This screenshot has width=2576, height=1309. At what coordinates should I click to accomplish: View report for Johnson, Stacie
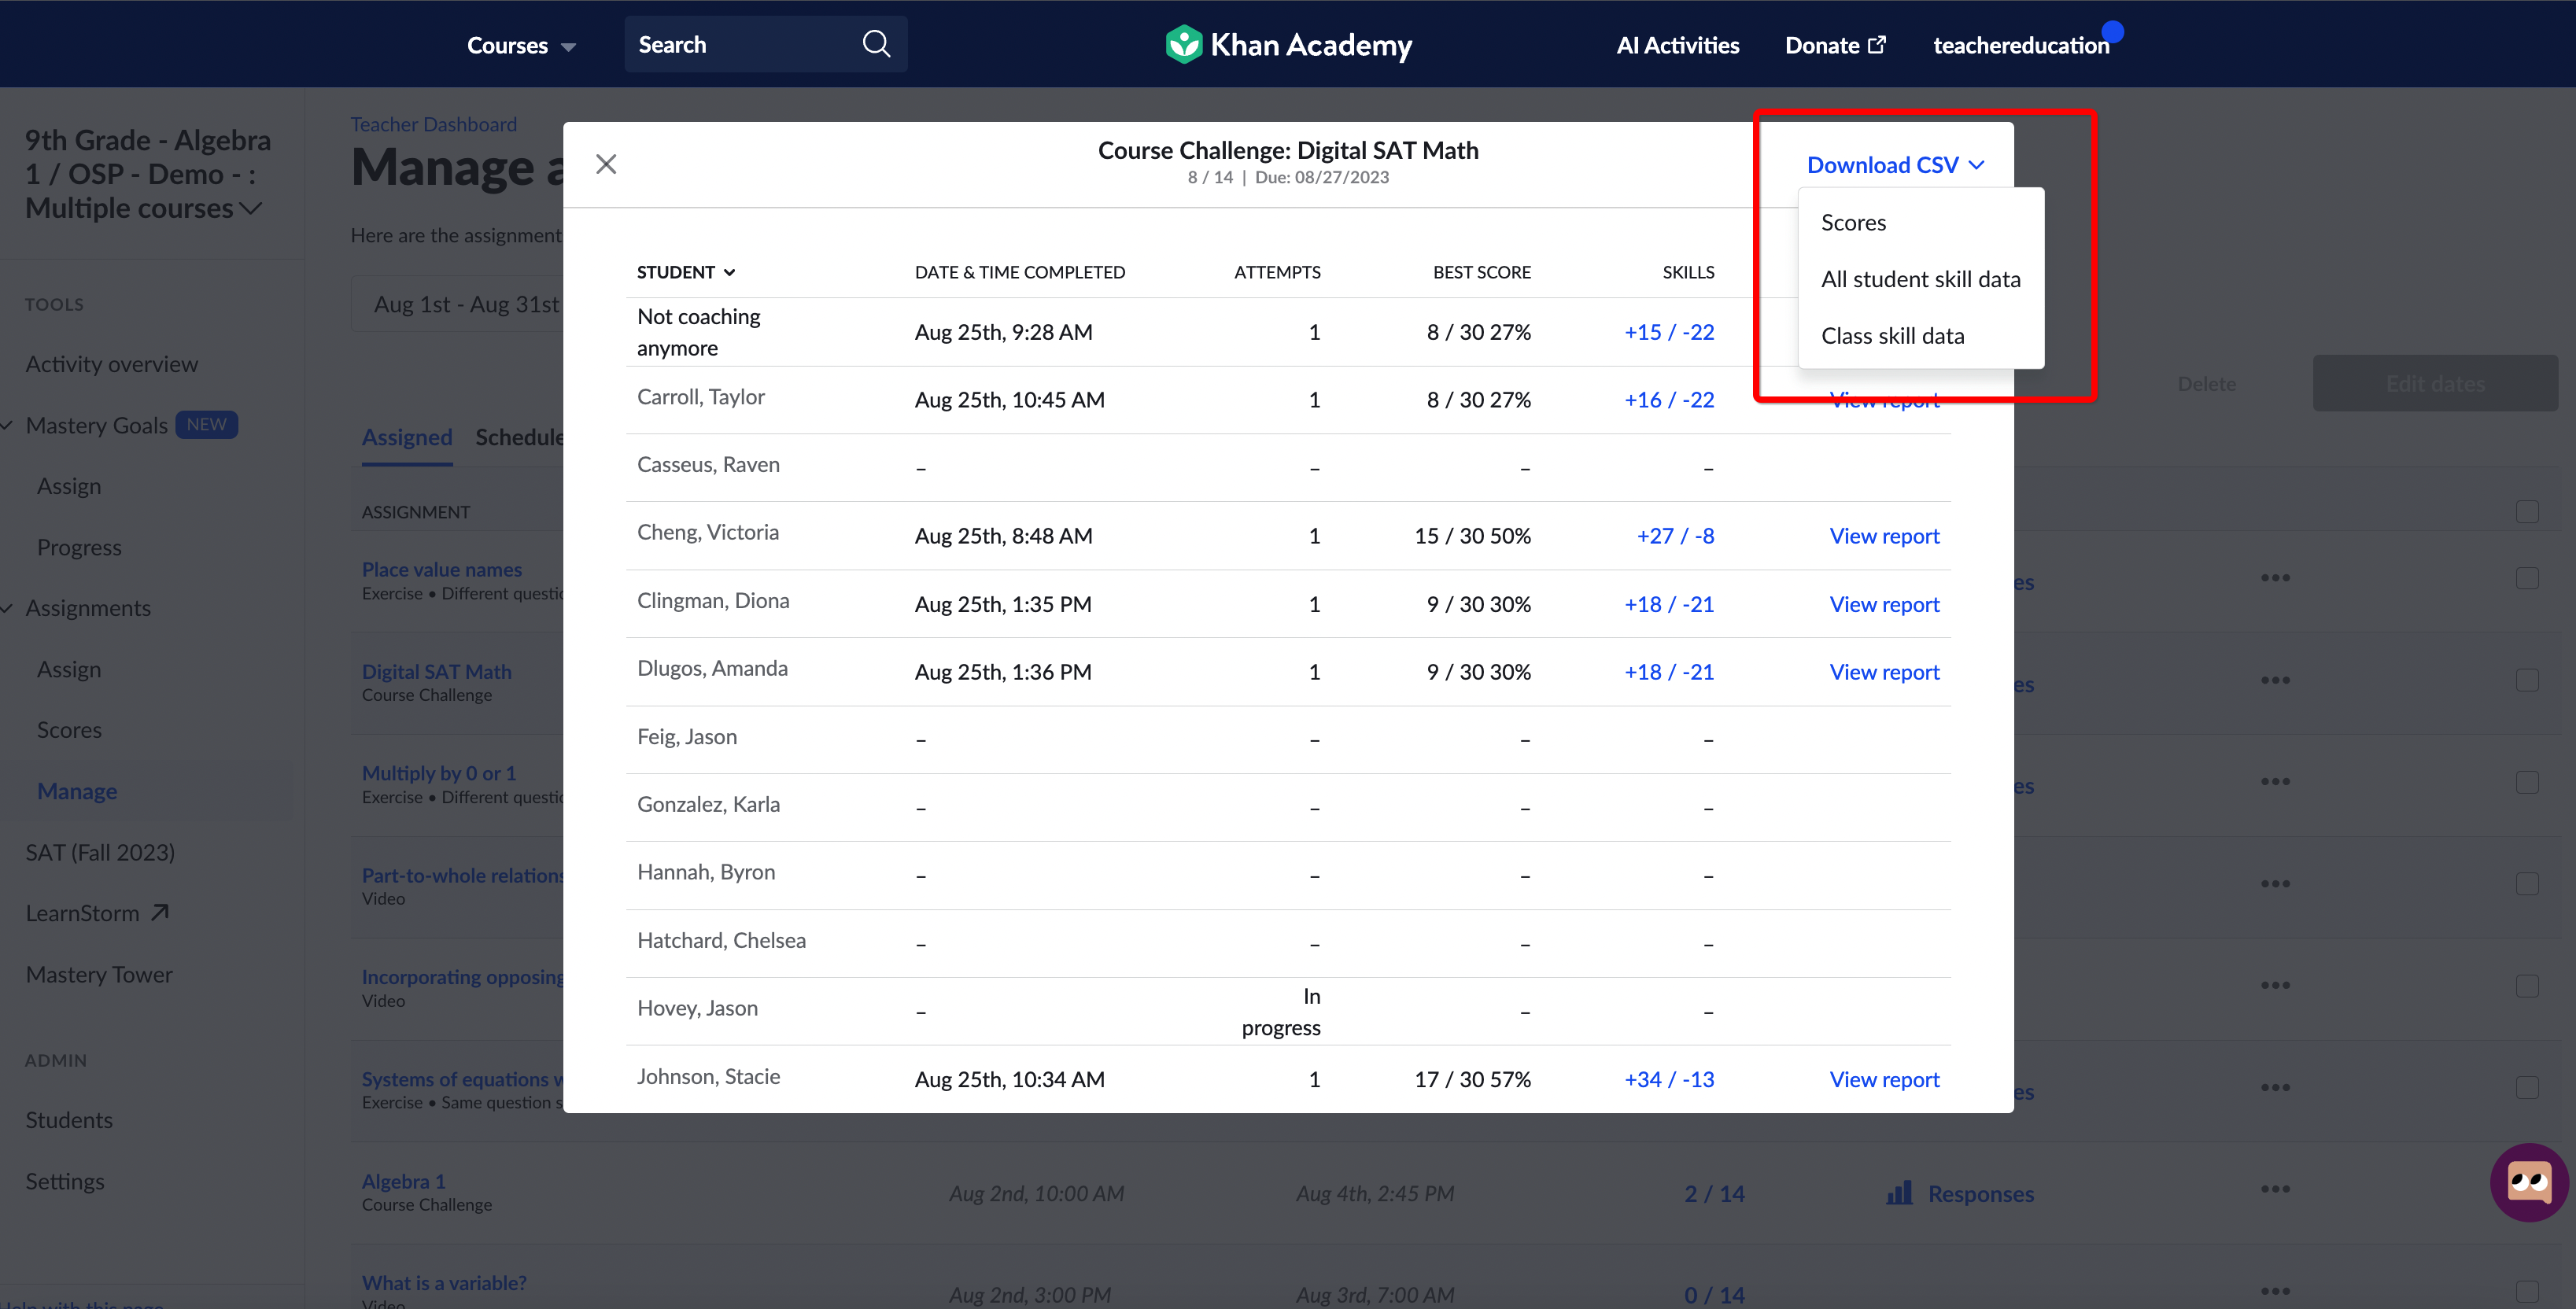[x=1884, y=1079]
